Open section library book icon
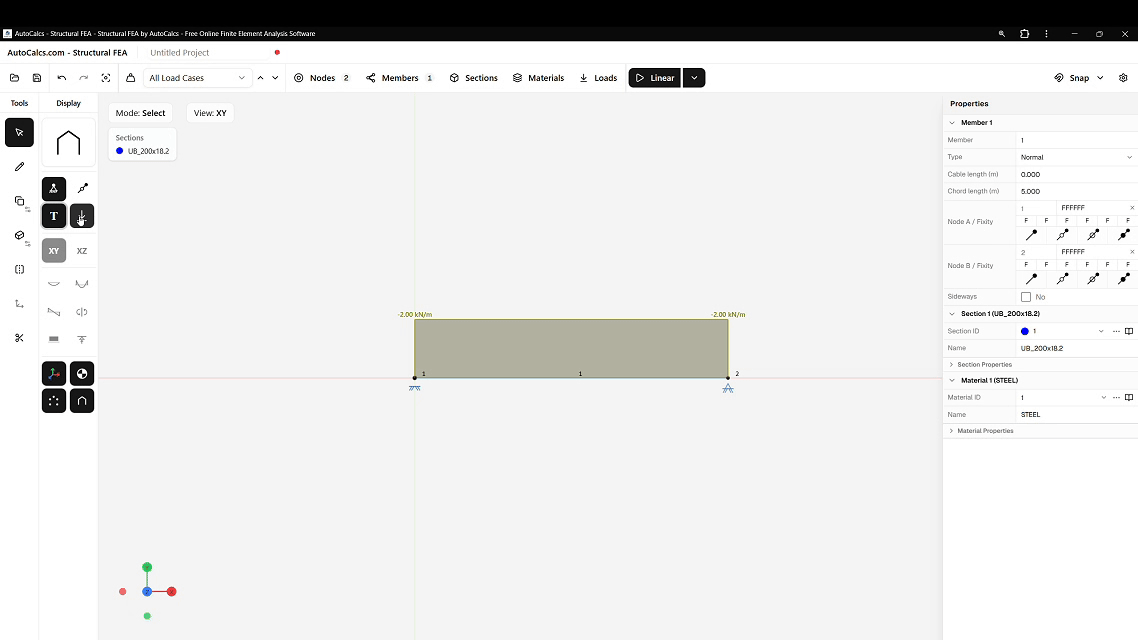 click(x=1129, y=331)
